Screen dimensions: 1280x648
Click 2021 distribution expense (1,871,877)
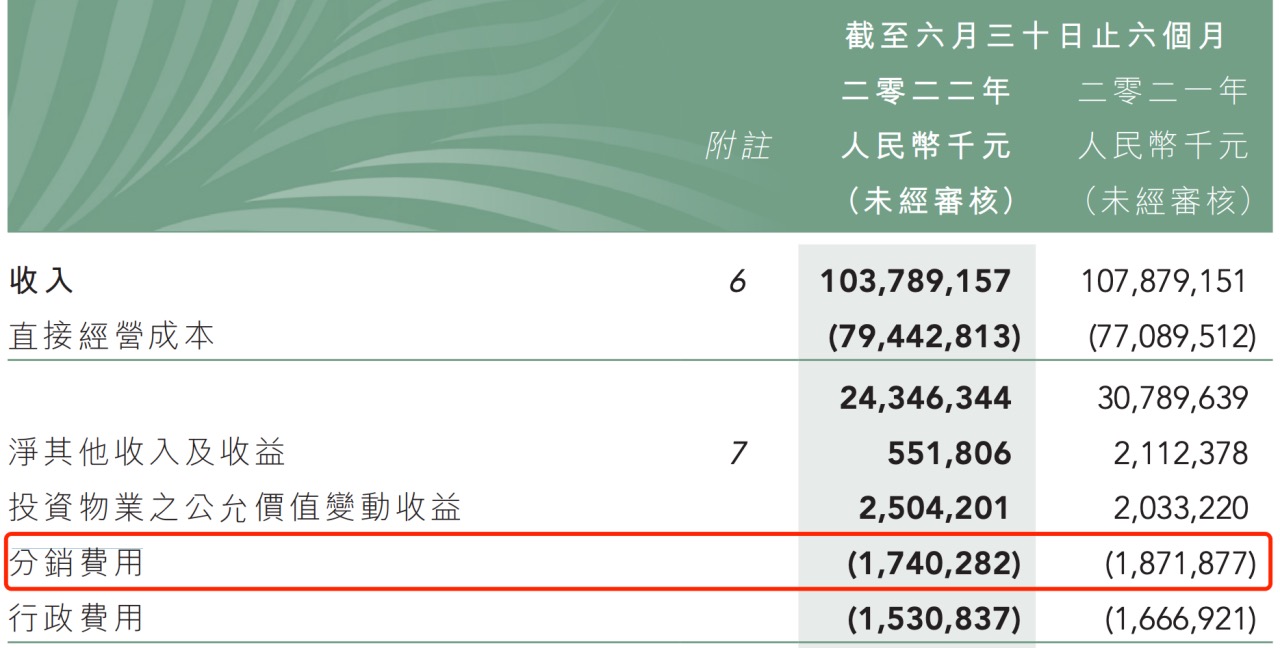click(x=1181, y=564)
